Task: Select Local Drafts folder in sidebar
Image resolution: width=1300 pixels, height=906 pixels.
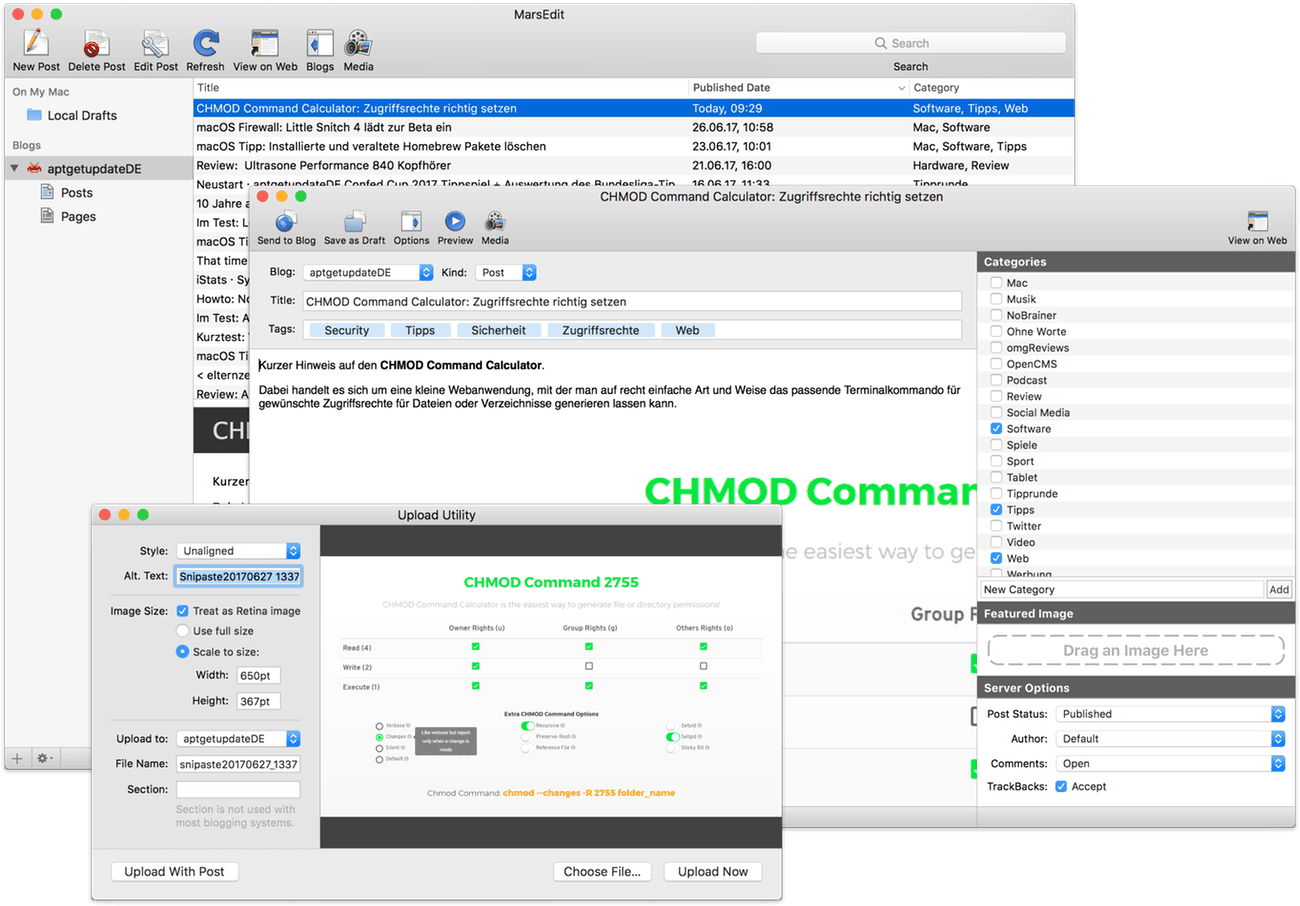Action: click(x=82, y=115)
